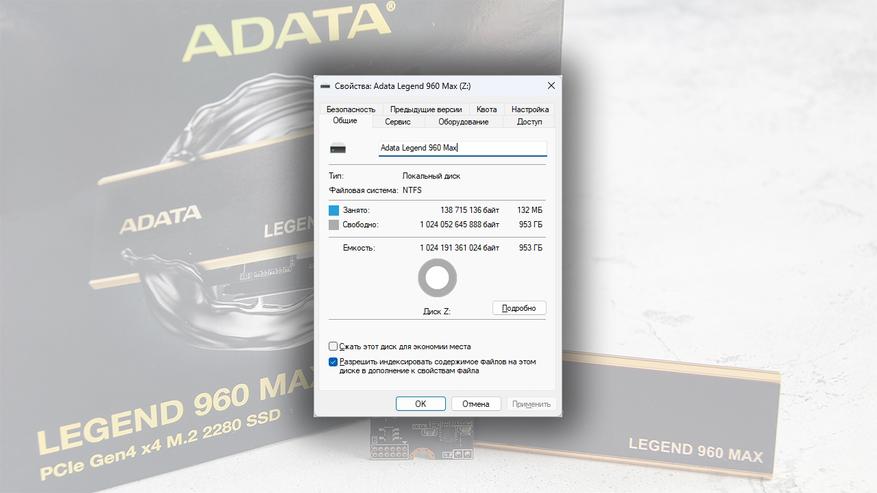Uncheck Разрешить индексировать содержимое checkbox
877x493 pixels.
tap(333, 362)
